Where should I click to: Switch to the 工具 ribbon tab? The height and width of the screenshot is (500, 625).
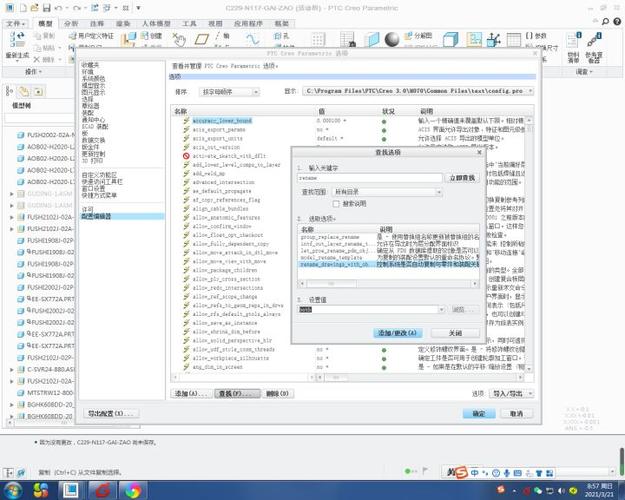click(x=189, y=24)
